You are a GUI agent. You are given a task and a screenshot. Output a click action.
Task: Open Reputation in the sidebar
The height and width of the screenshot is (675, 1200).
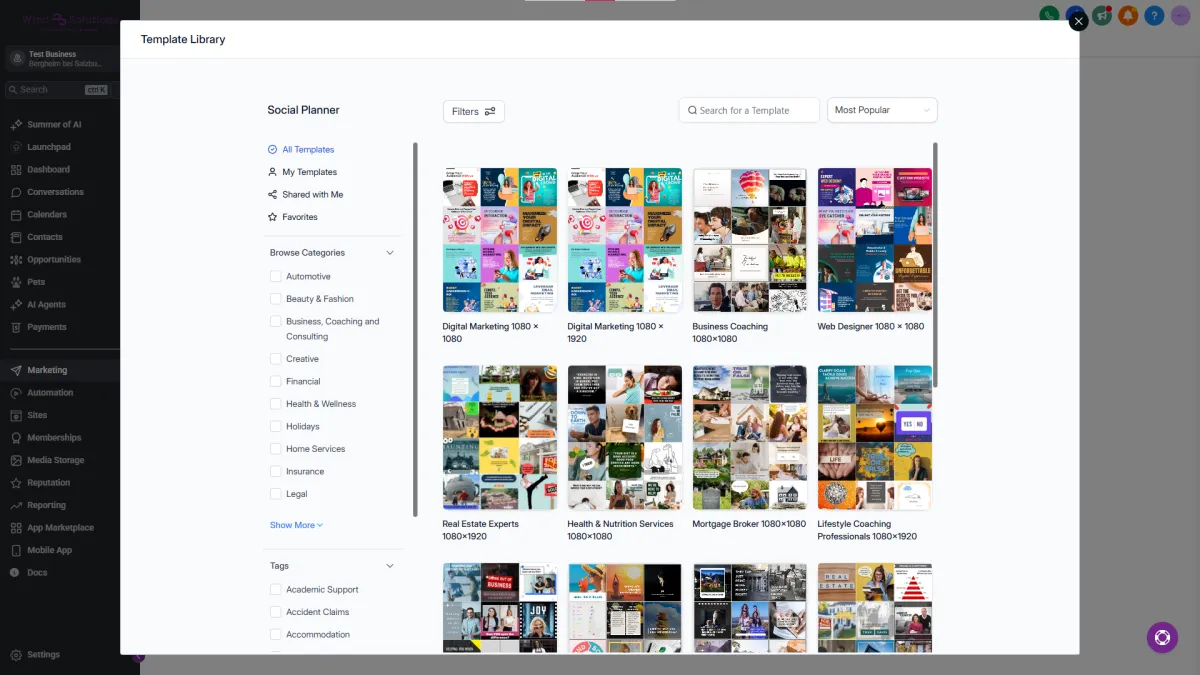point(48,483)
